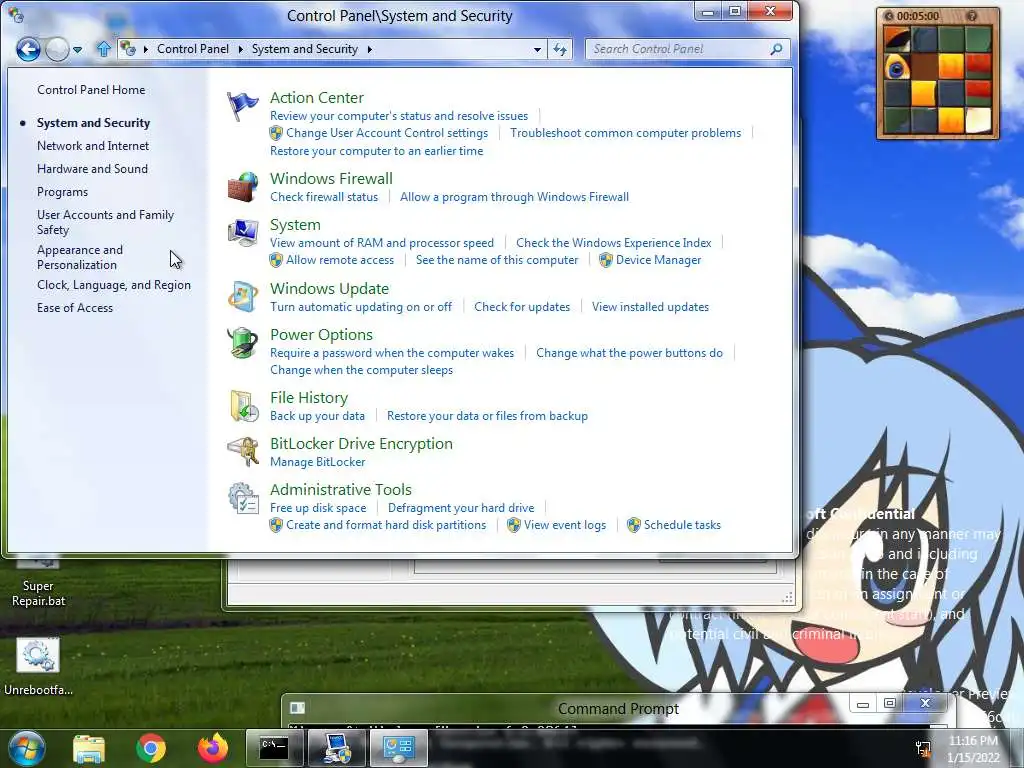
Task: Click Allow remote access link
Action: coord(340,260)
